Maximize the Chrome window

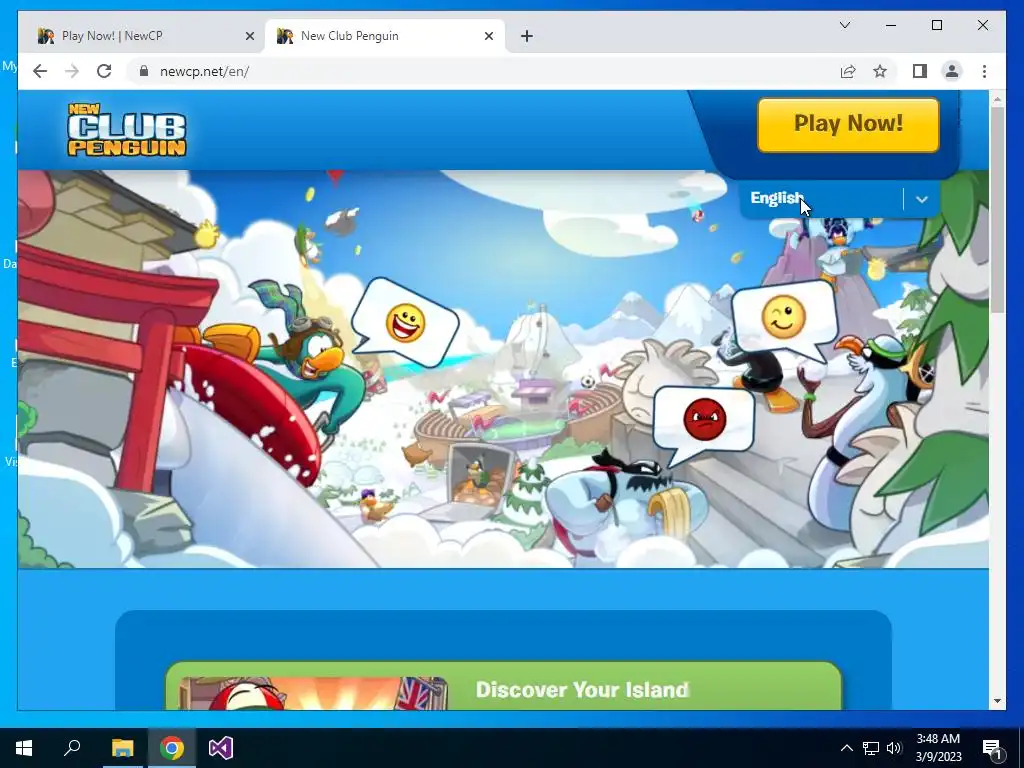936,25
